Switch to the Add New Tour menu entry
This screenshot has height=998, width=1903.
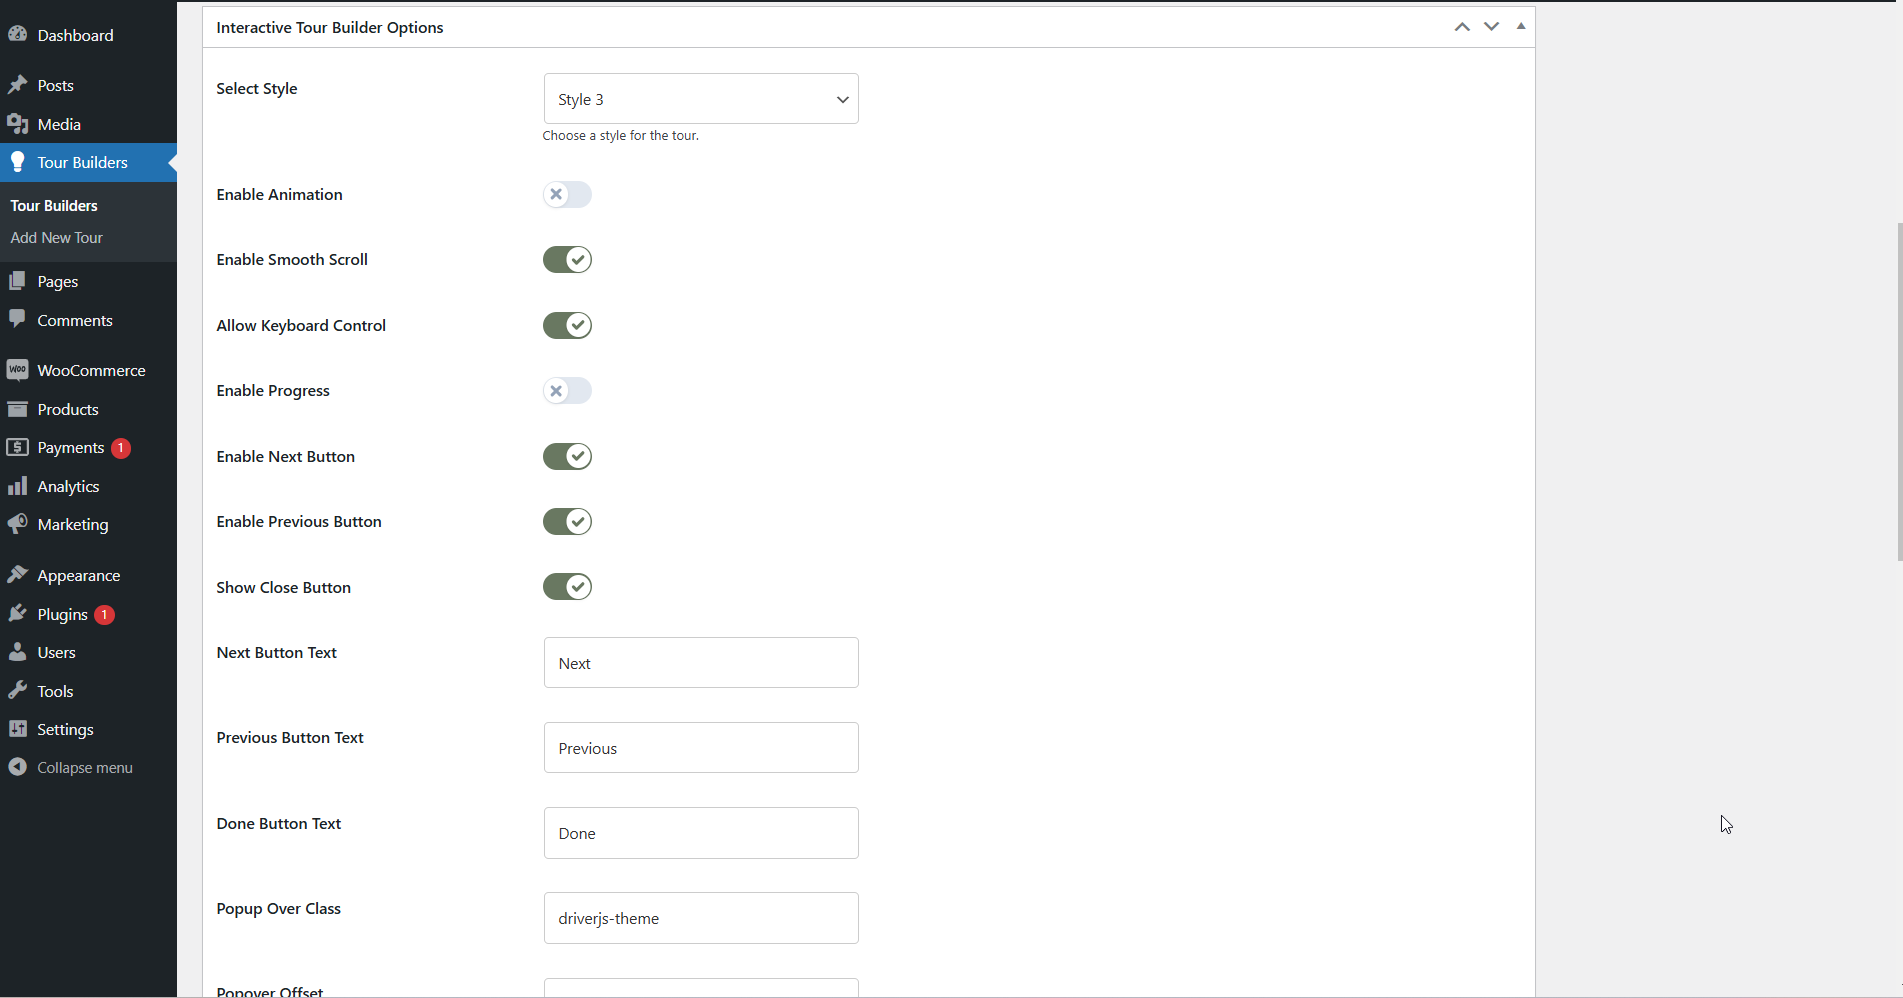coord(56,238)
